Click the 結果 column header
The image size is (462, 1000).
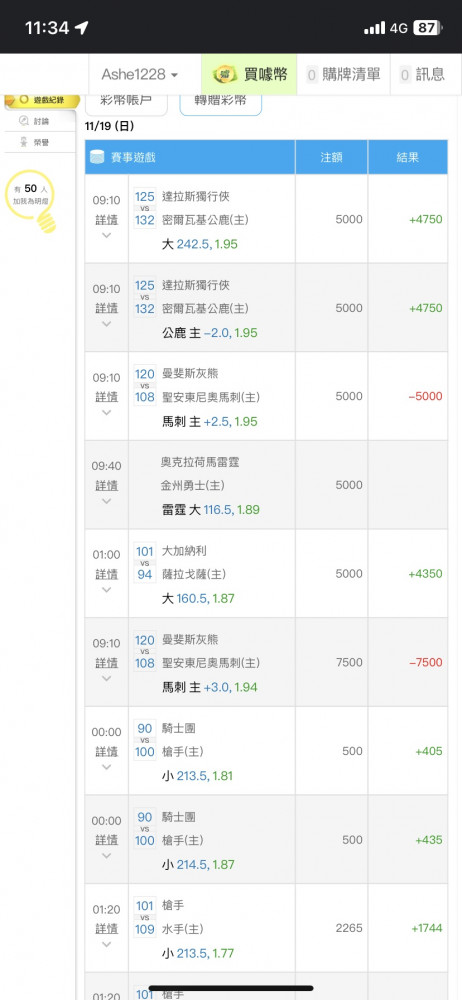(x=408, y=157)
